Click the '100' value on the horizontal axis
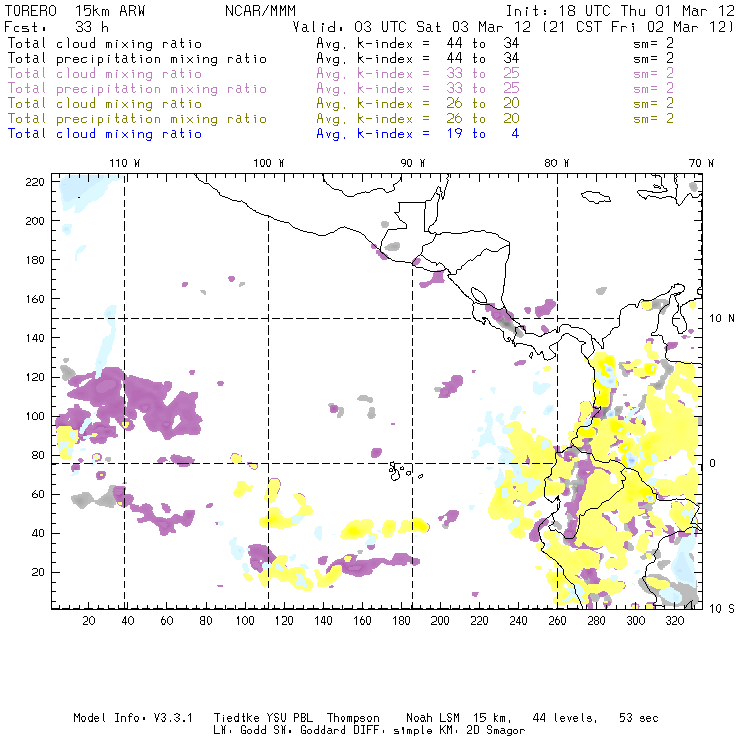This screenshot has width=740, height=740. tap(245, 621)
